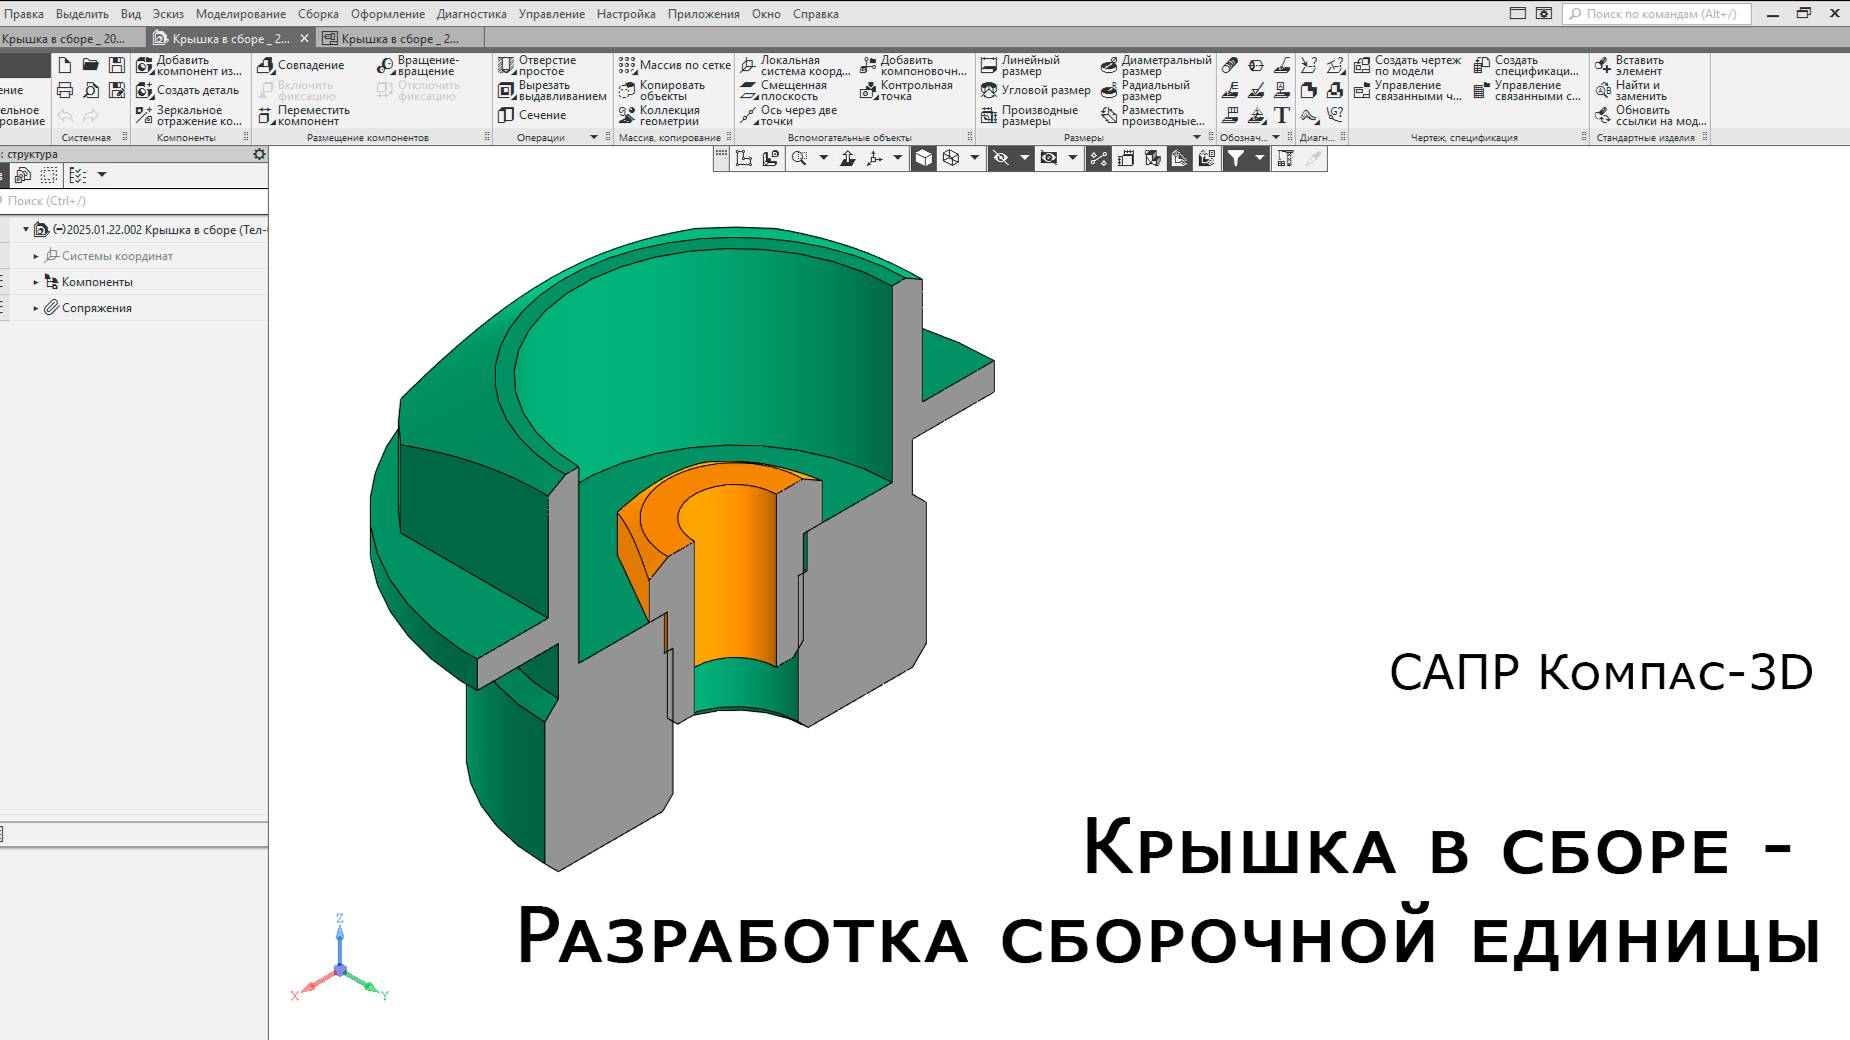Image resolution: width=1850 pixels, height=1040 pixels.
Task: Open the Моделирование menu
Action: coord(241,14)
